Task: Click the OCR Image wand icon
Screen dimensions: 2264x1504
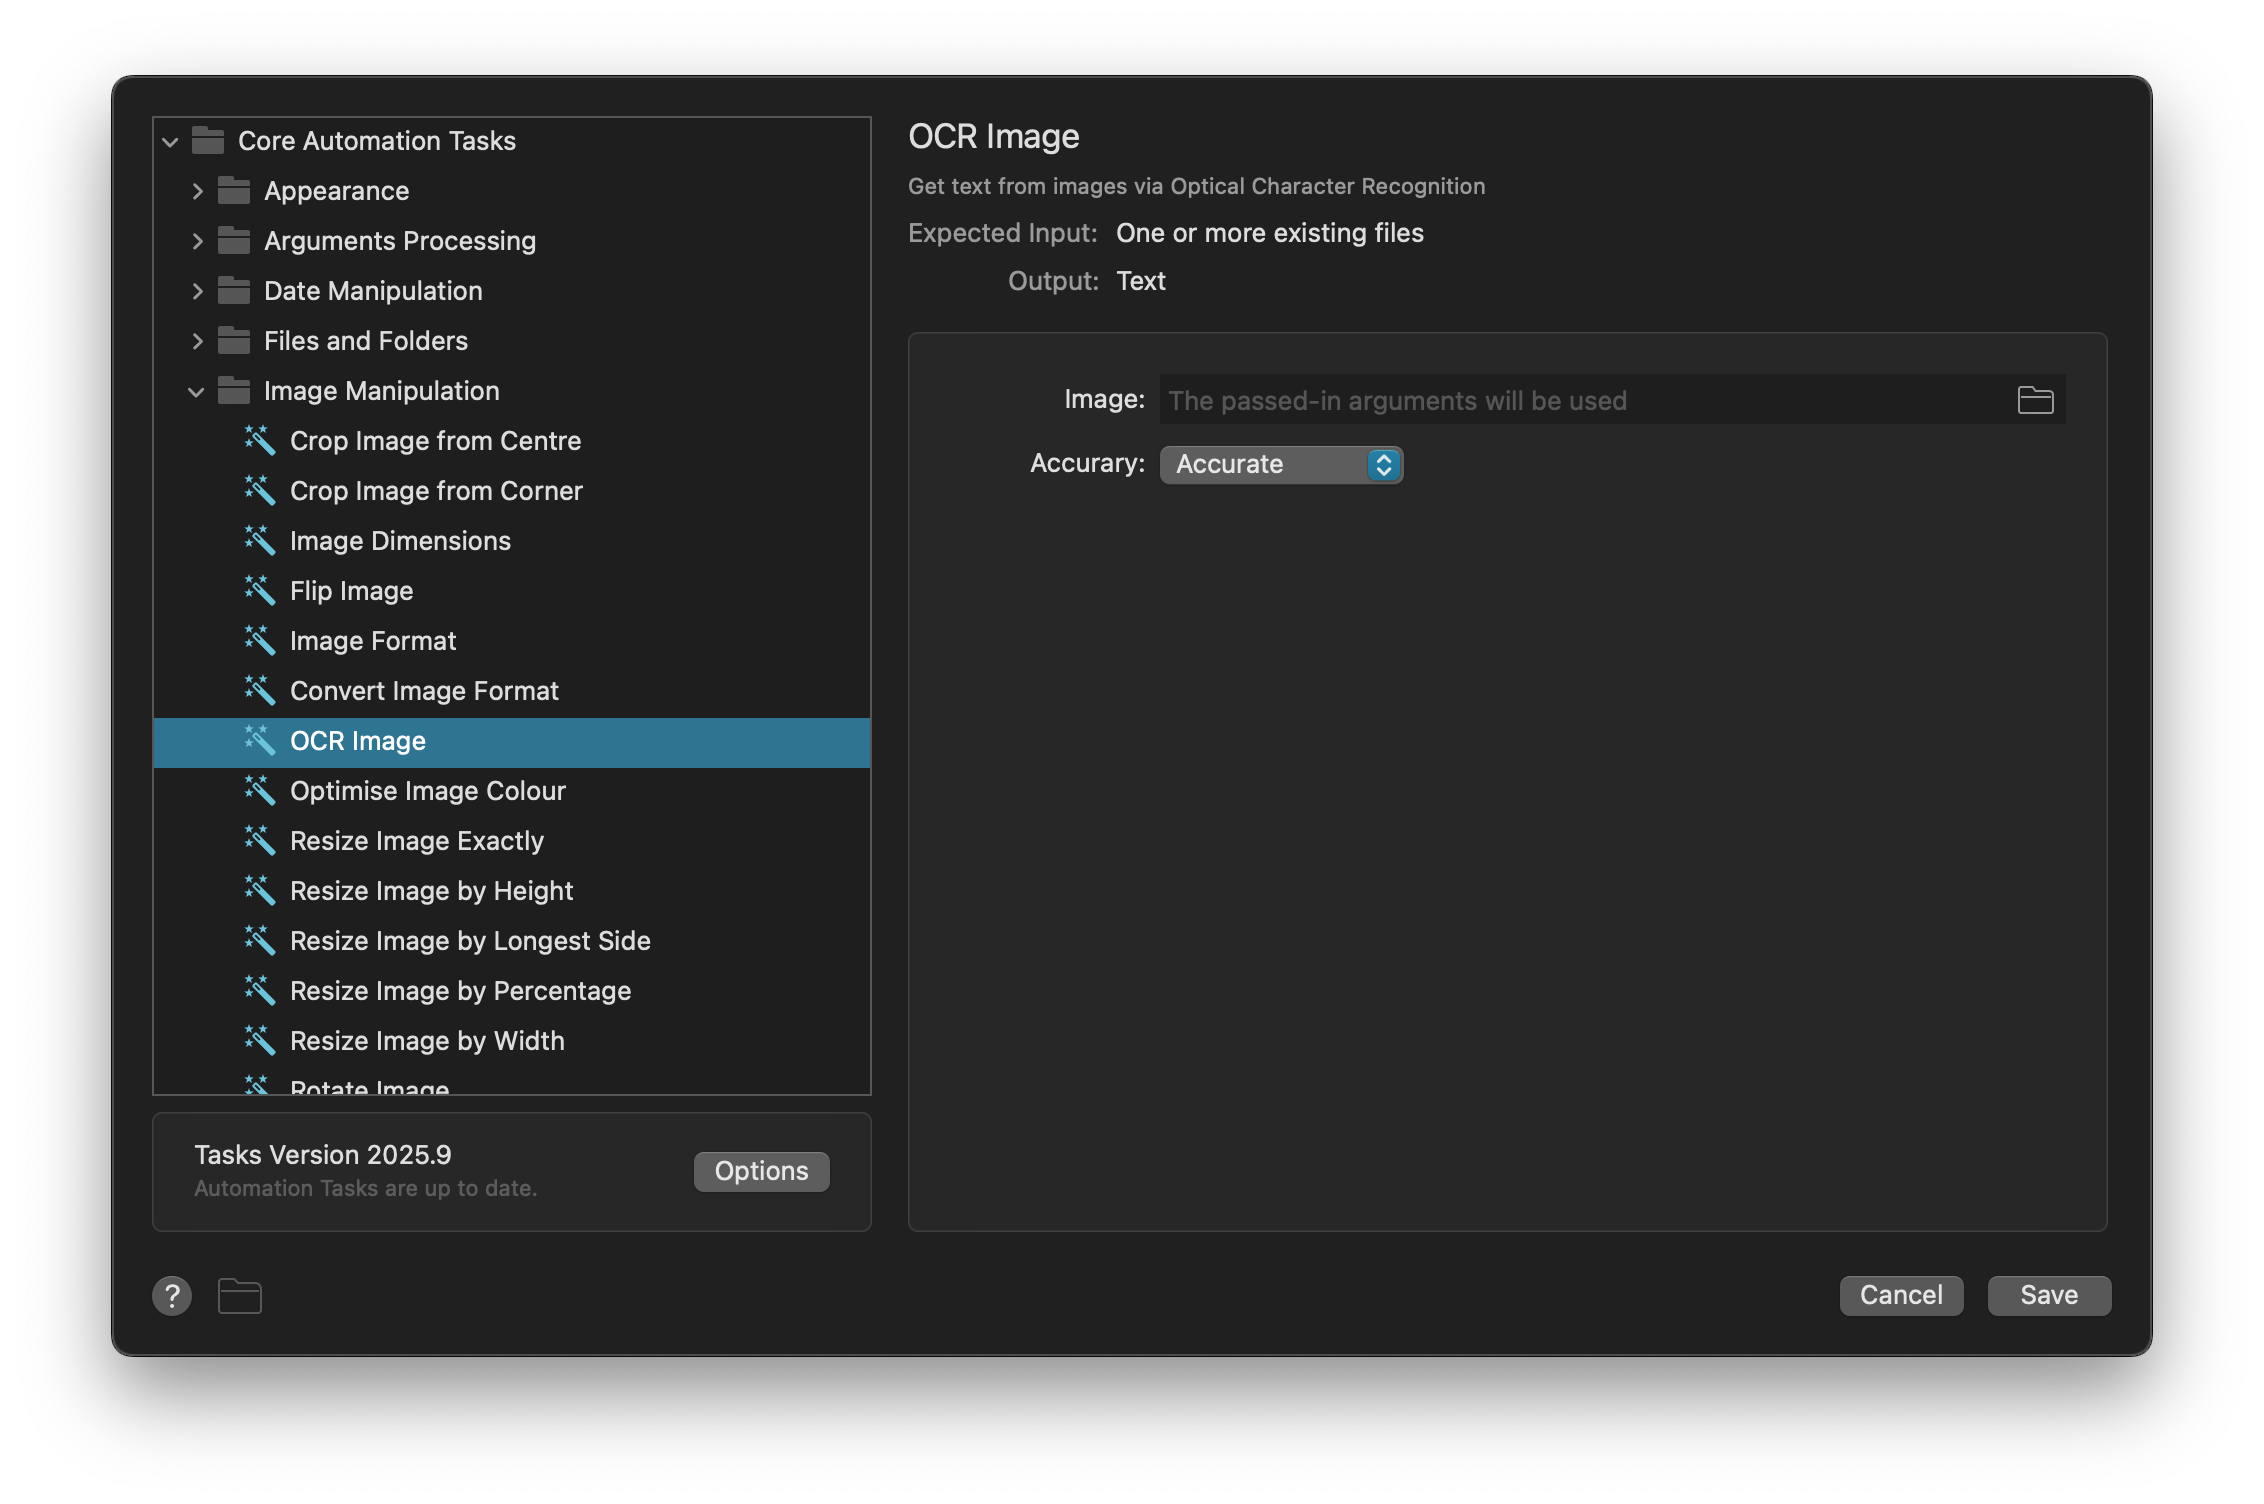Action: tap(260, 740)
